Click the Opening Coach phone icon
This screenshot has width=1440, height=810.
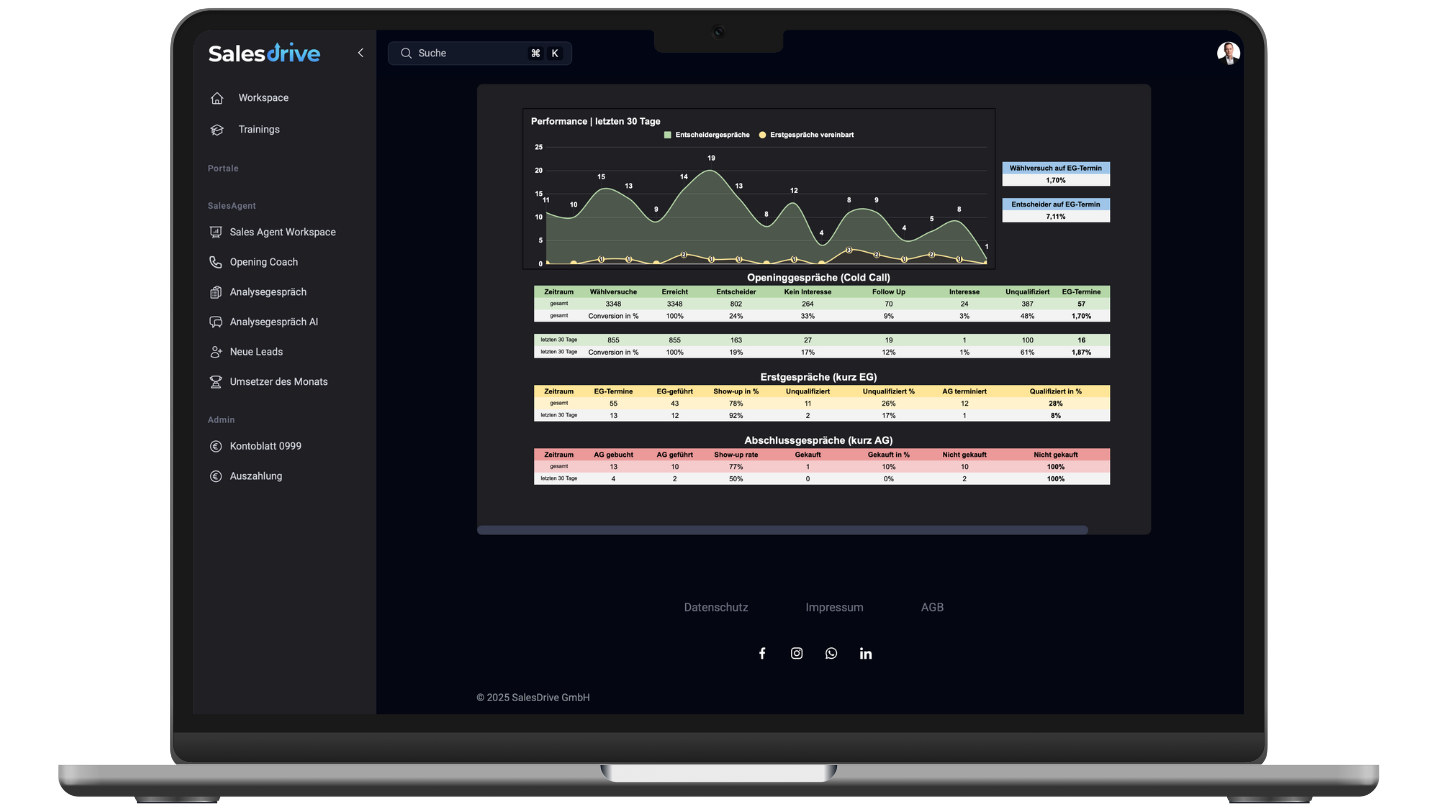click(x=215, y=262)
